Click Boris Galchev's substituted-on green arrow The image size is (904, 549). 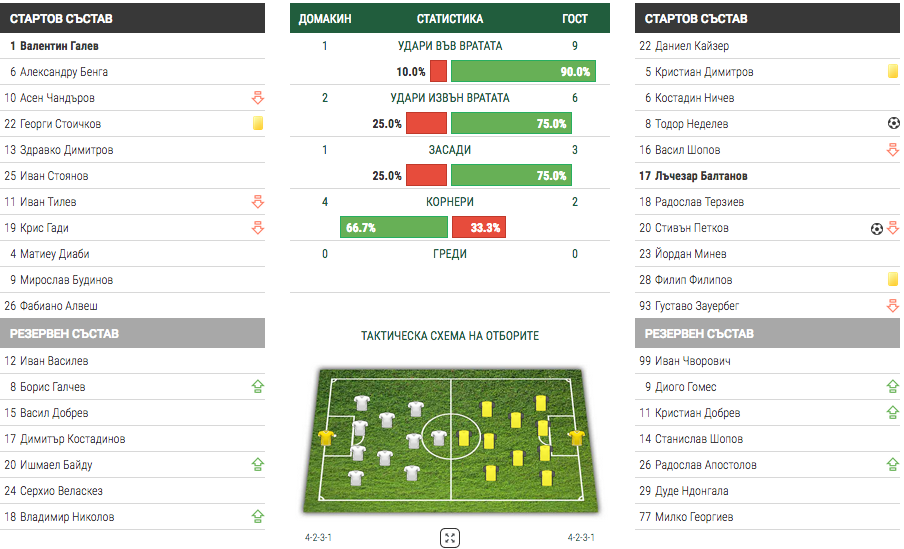pos(257,387)
